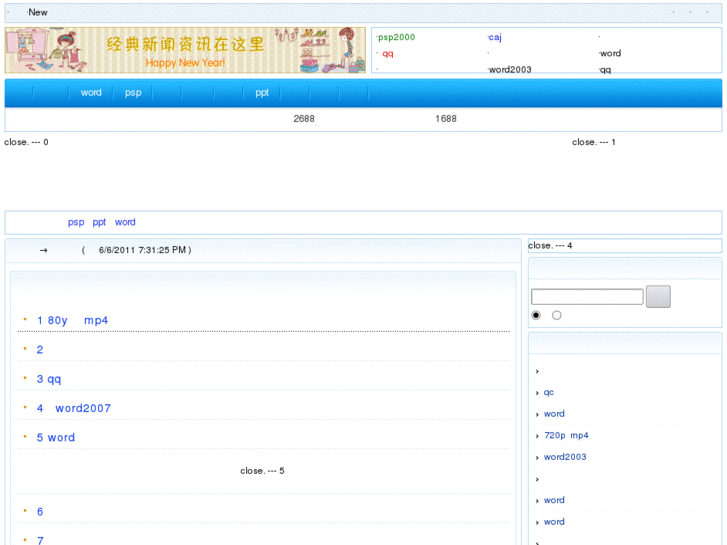The image size is (727, 545).
Task: Open the "1 80y mp4" list entry
Action: coord(72,321)
